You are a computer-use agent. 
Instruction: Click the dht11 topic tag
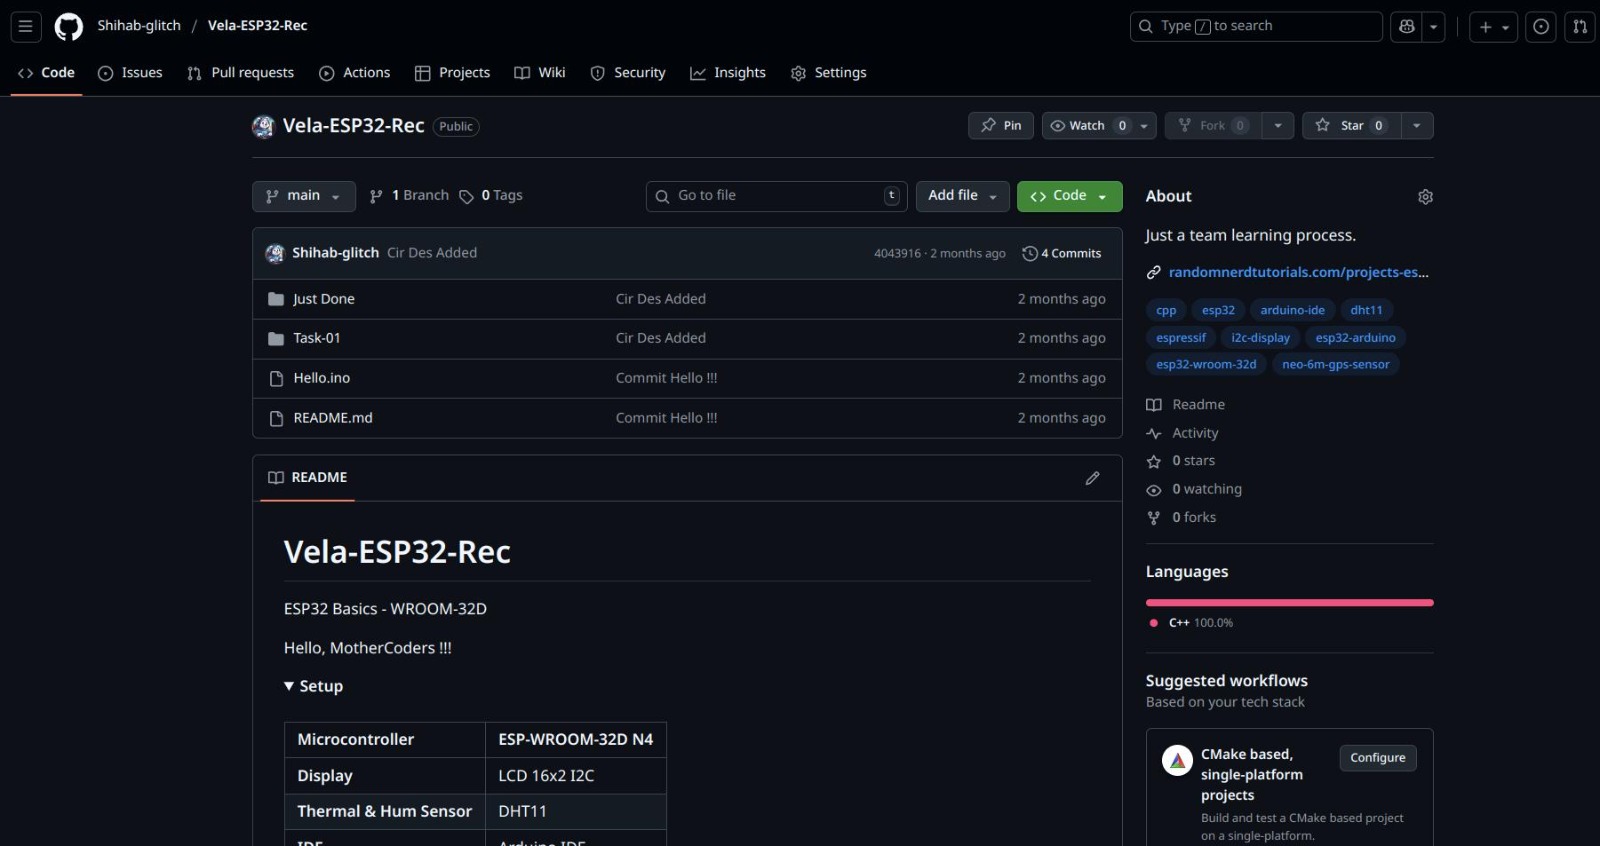coord(1366,310)
